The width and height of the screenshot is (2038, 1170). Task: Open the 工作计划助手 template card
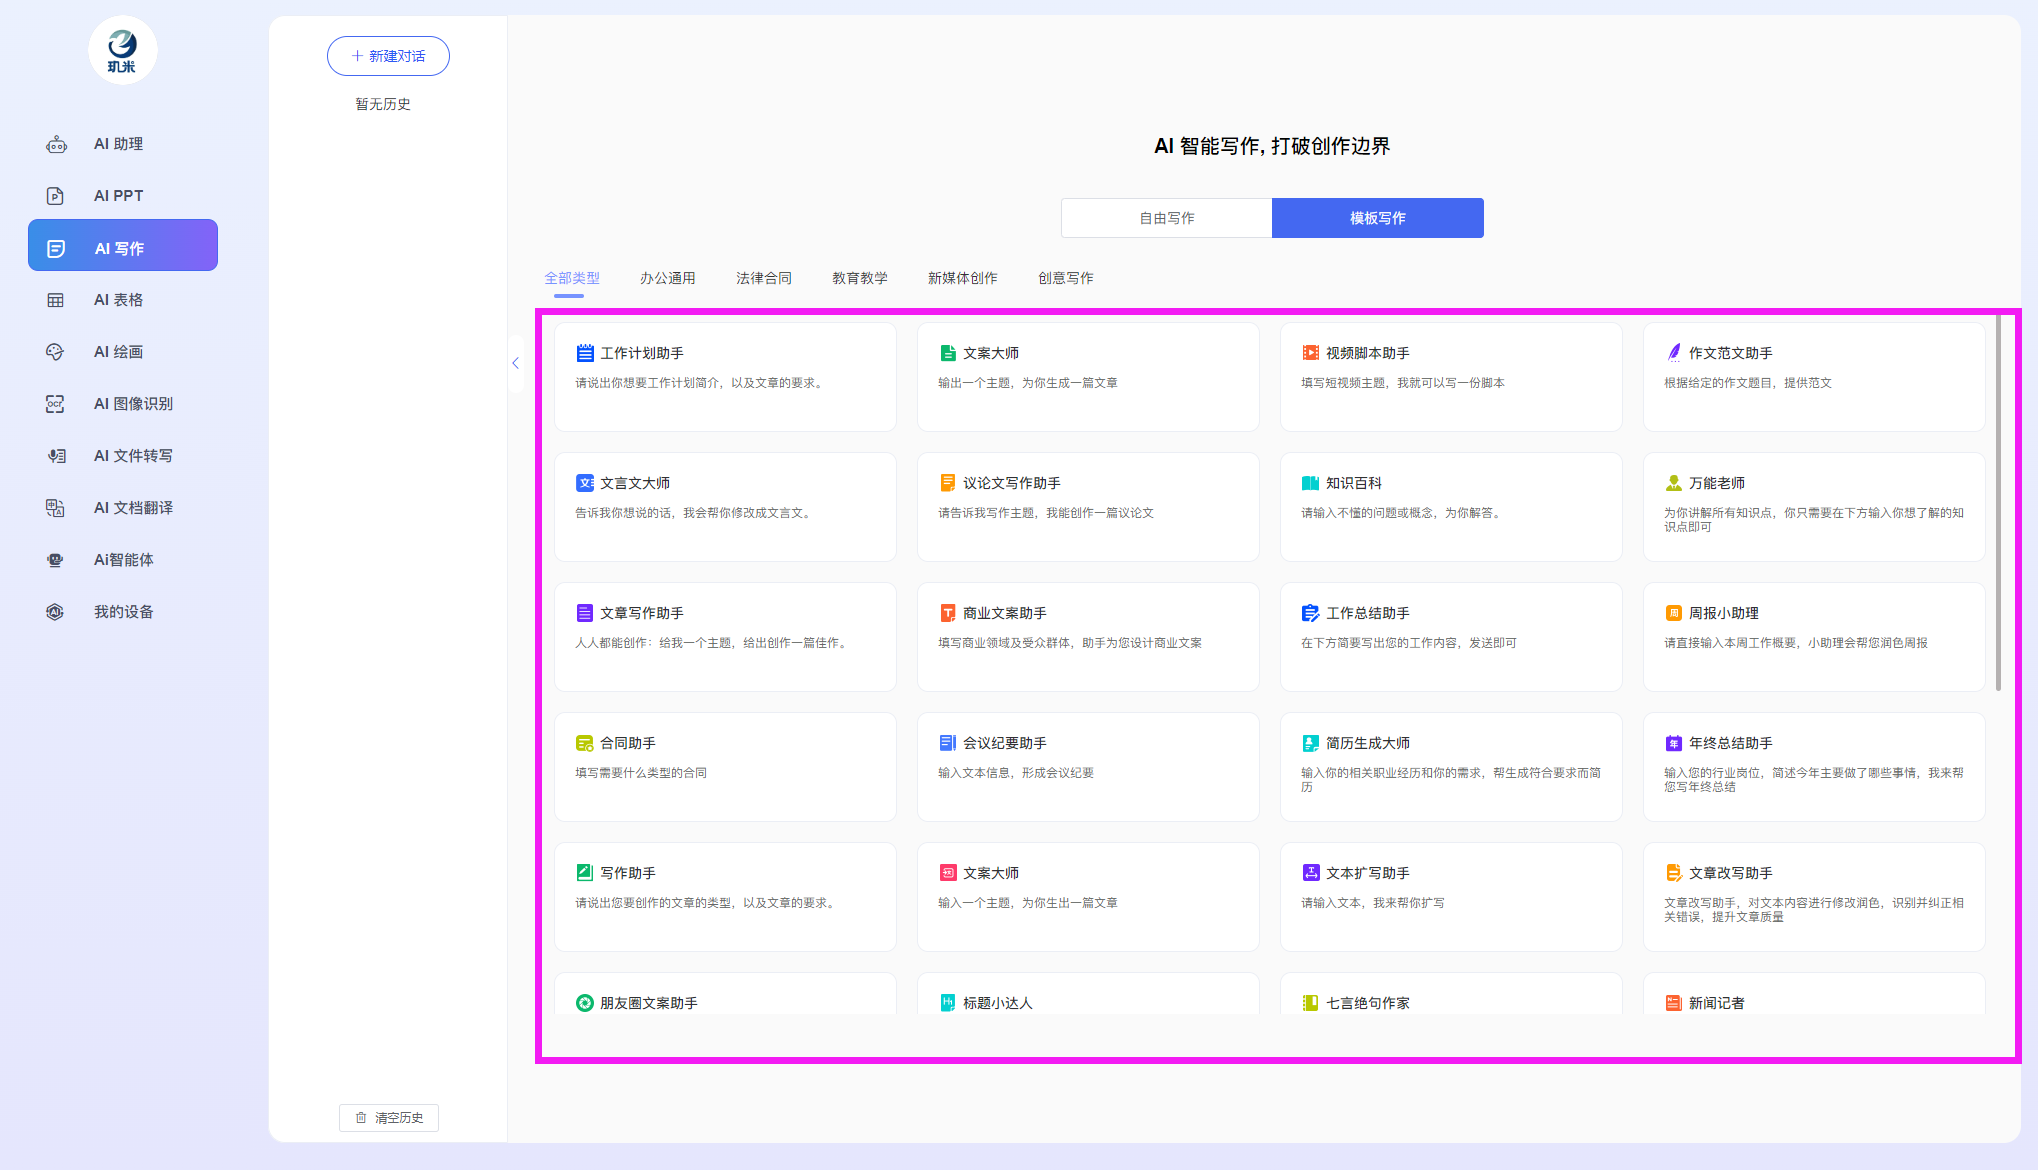(x=725, y=376)
